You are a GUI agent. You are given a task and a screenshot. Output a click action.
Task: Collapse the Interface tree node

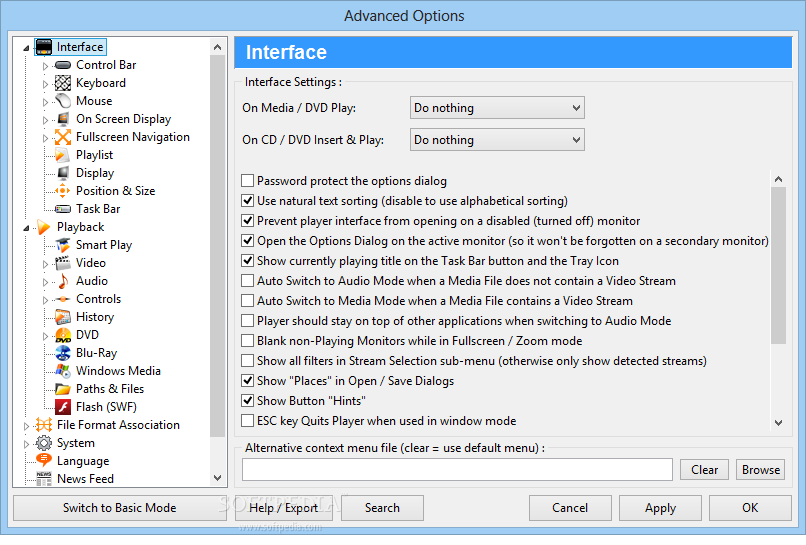(x=26, y=48)
